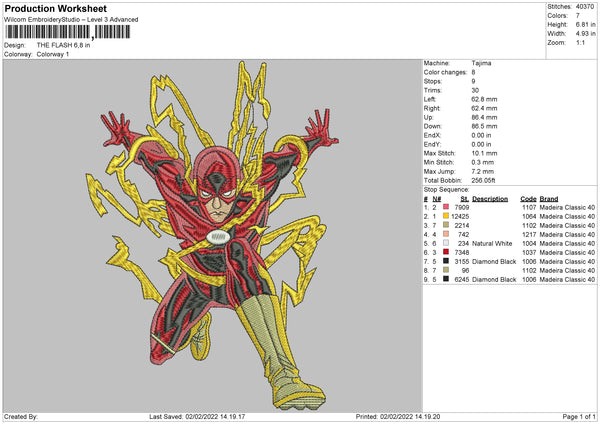The height and width of the screenshot is (424, 600).
Task: Click the khaki swatch in stop row 8
Action: [446, 270]
